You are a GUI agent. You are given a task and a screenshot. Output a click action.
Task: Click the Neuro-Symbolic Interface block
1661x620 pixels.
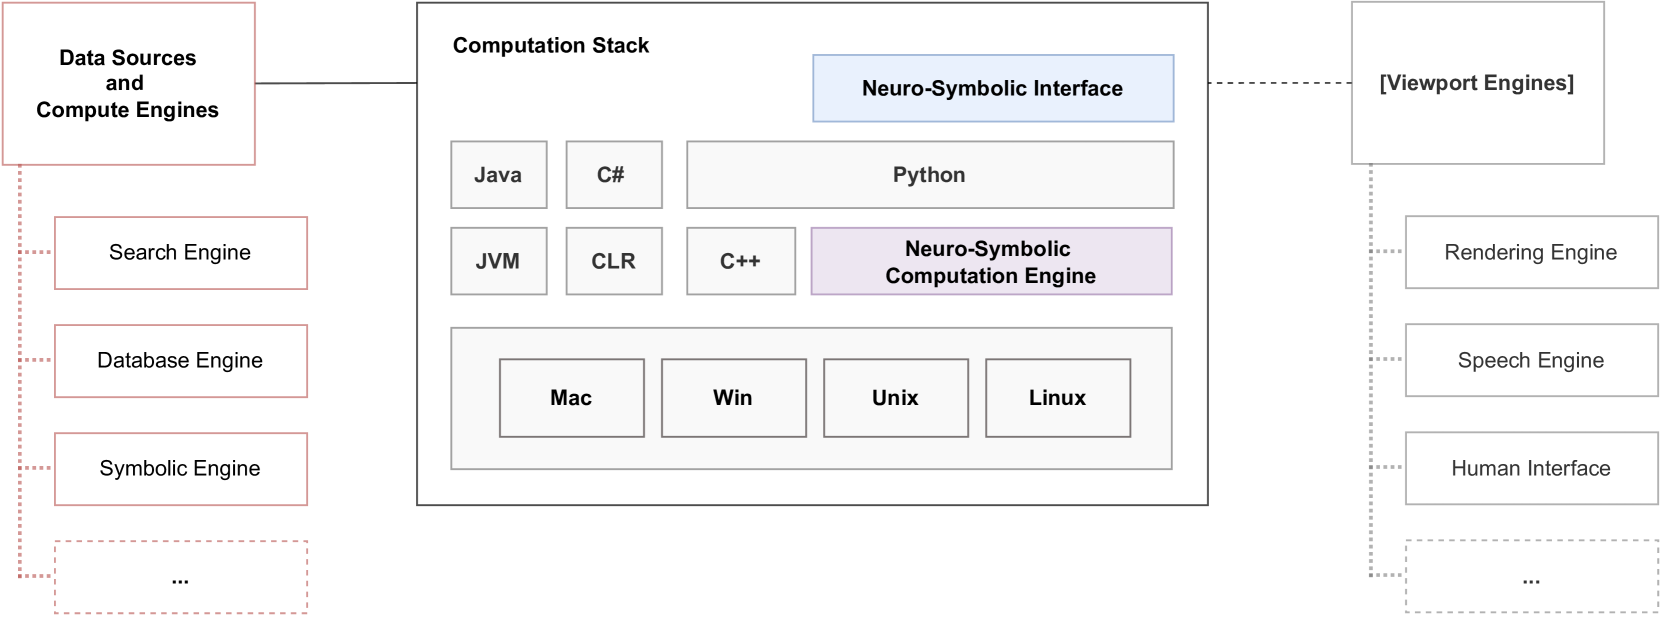[x=992, y=89]
